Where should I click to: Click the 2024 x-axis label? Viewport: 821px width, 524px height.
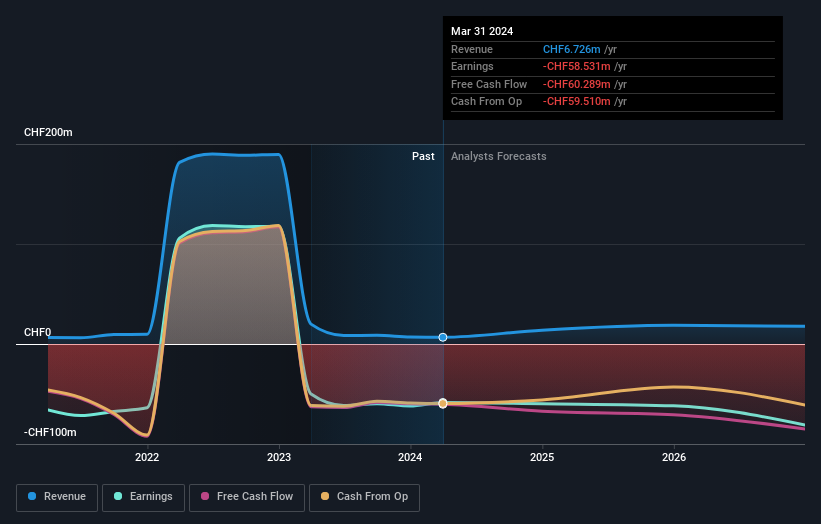(410, 457)
